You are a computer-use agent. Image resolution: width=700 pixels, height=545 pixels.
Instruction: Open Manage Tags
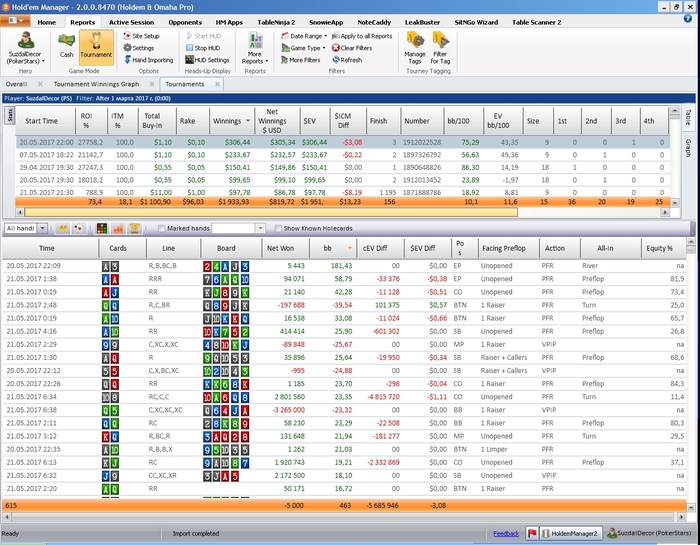click(415, 48)
